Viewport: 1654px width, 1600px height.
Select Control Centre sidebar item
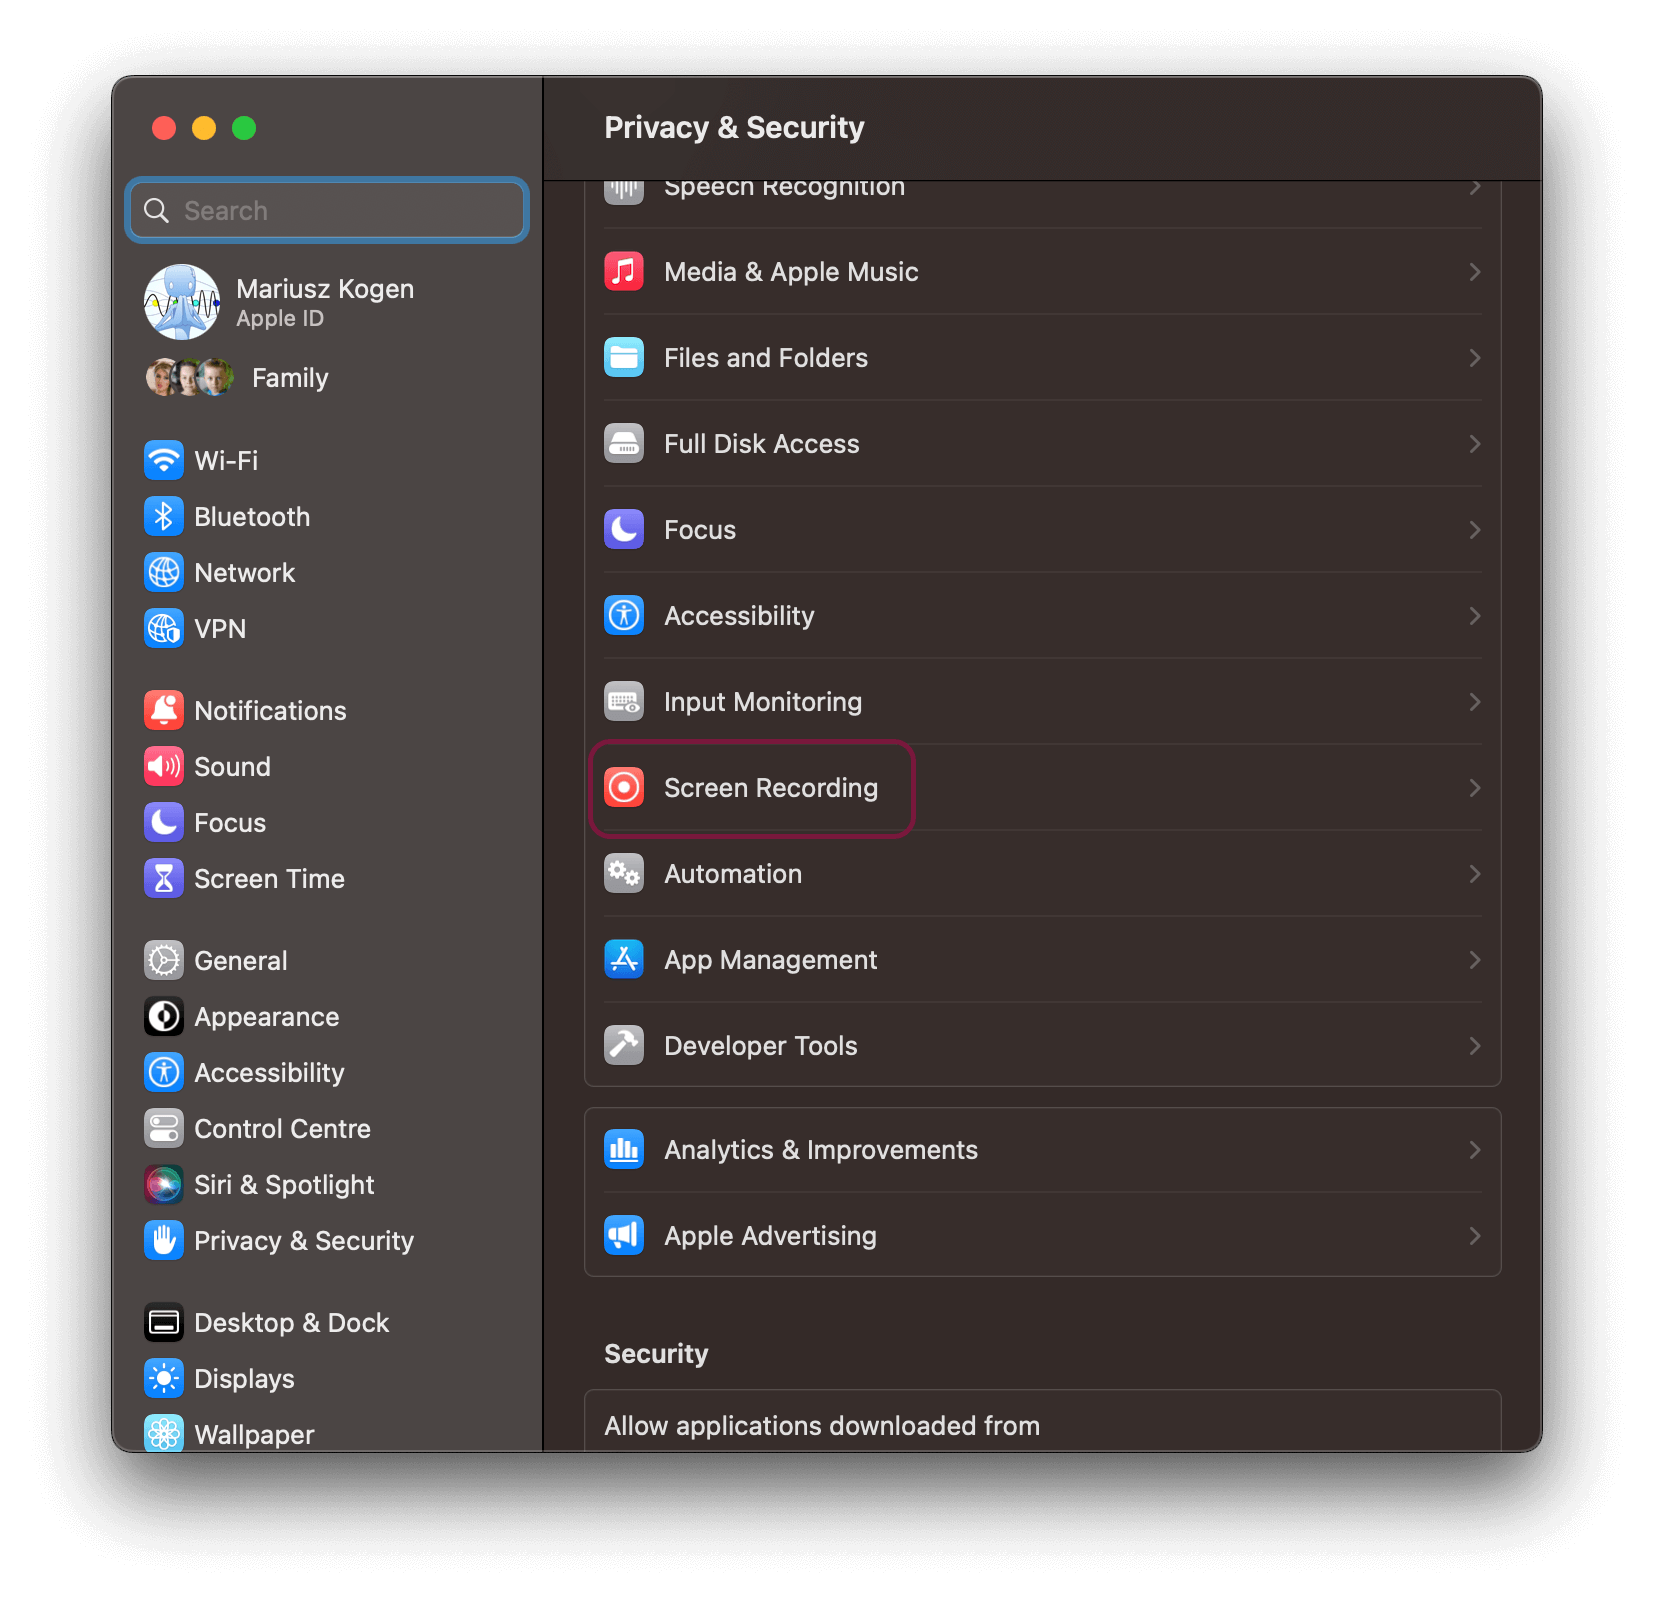coord(282,1129)
